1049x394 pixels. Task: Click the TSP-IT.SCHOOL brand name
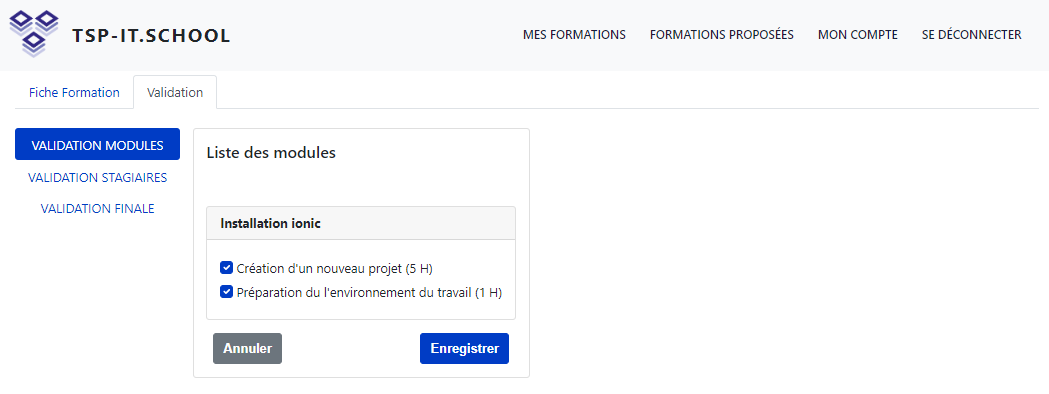tap(151, 36)
